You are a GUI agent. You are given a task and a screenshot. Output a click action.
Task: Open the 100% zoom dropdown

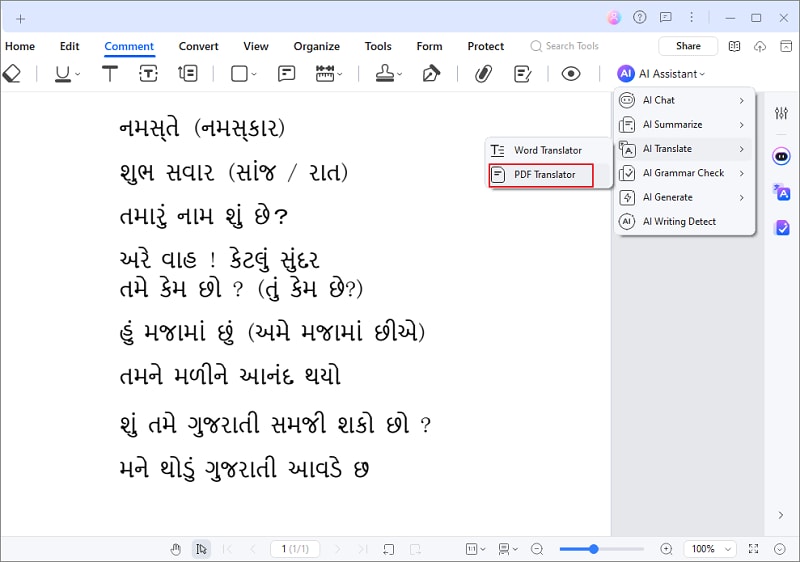point(710,549)
